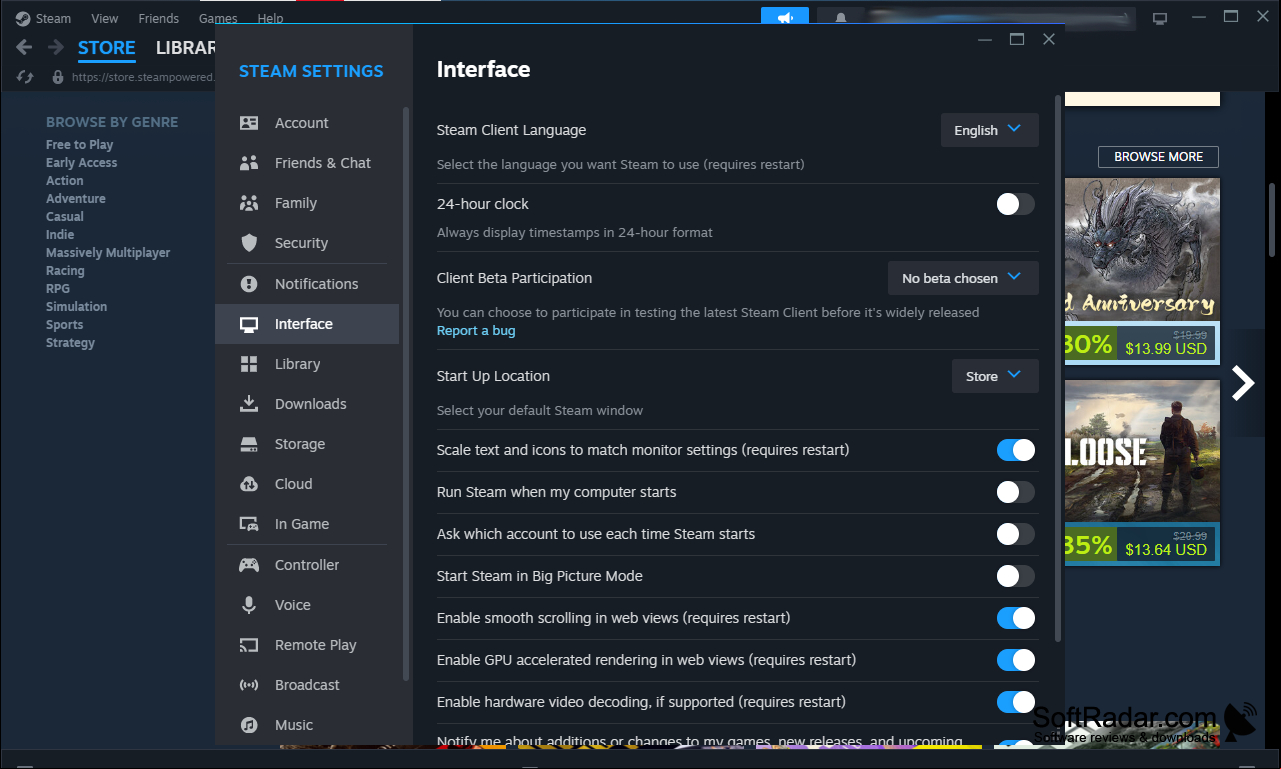Click the store URL address field
Viewport: 1281px width, 769px height.
coord(143,77)
